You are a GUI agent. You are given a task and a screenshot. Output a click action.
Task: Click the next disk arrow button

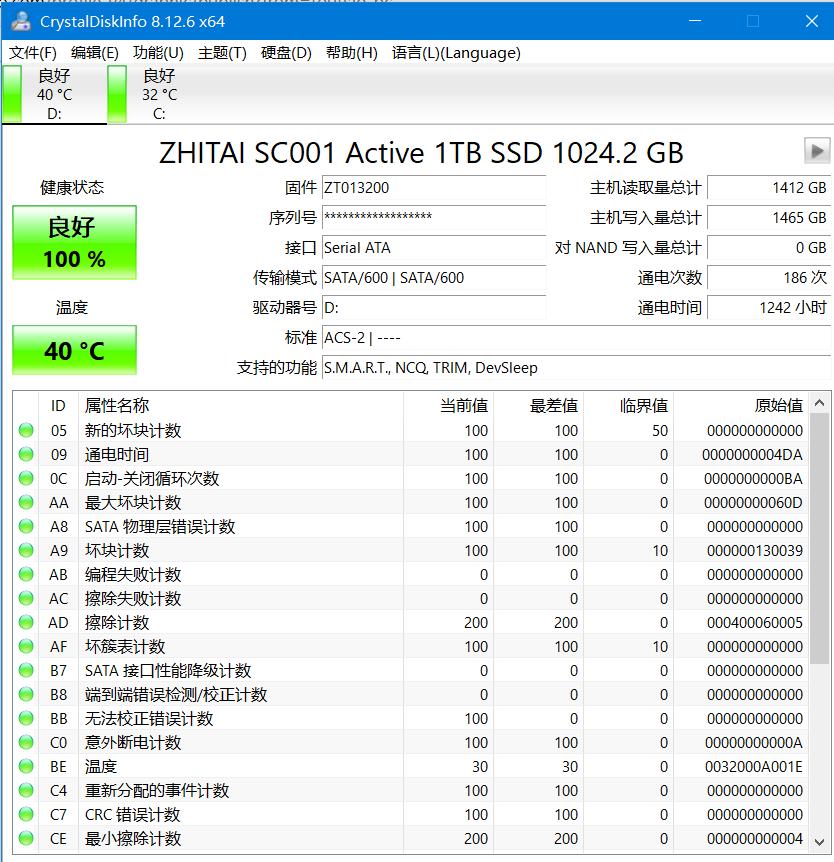(x=819, y=152)
